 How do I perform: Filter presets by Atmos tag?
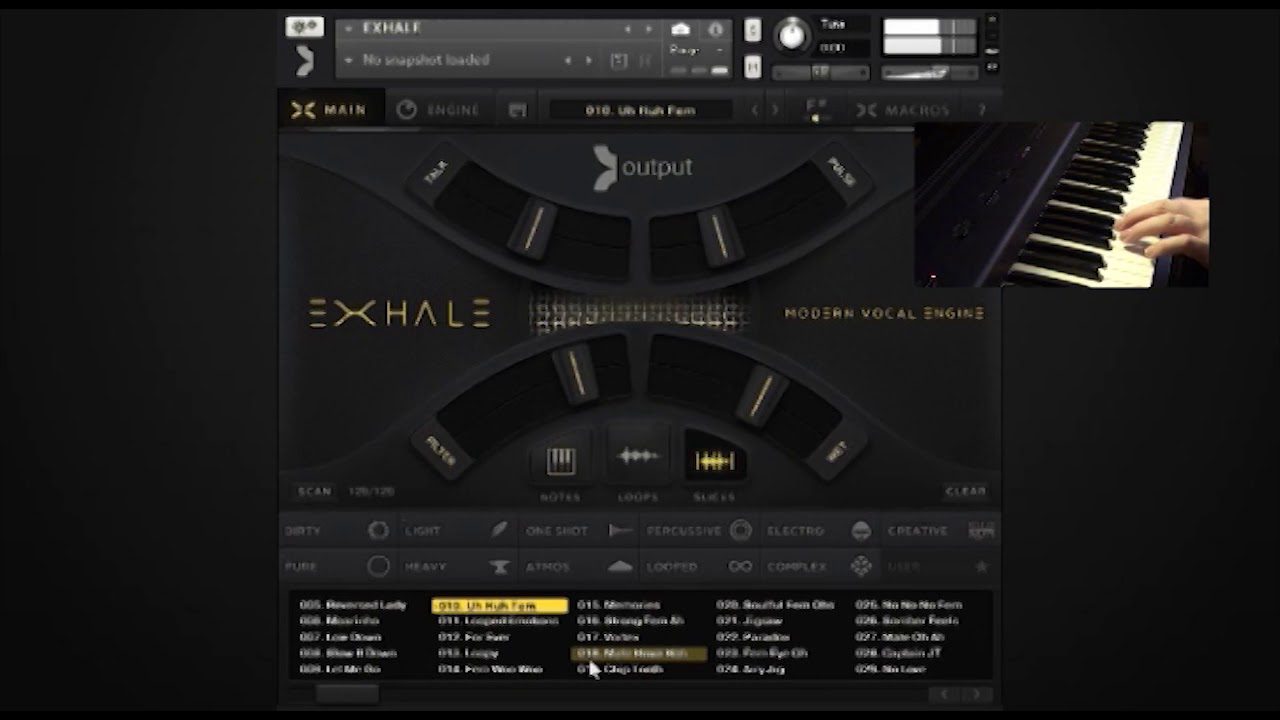pyautogui.click(x=579, y=567)
